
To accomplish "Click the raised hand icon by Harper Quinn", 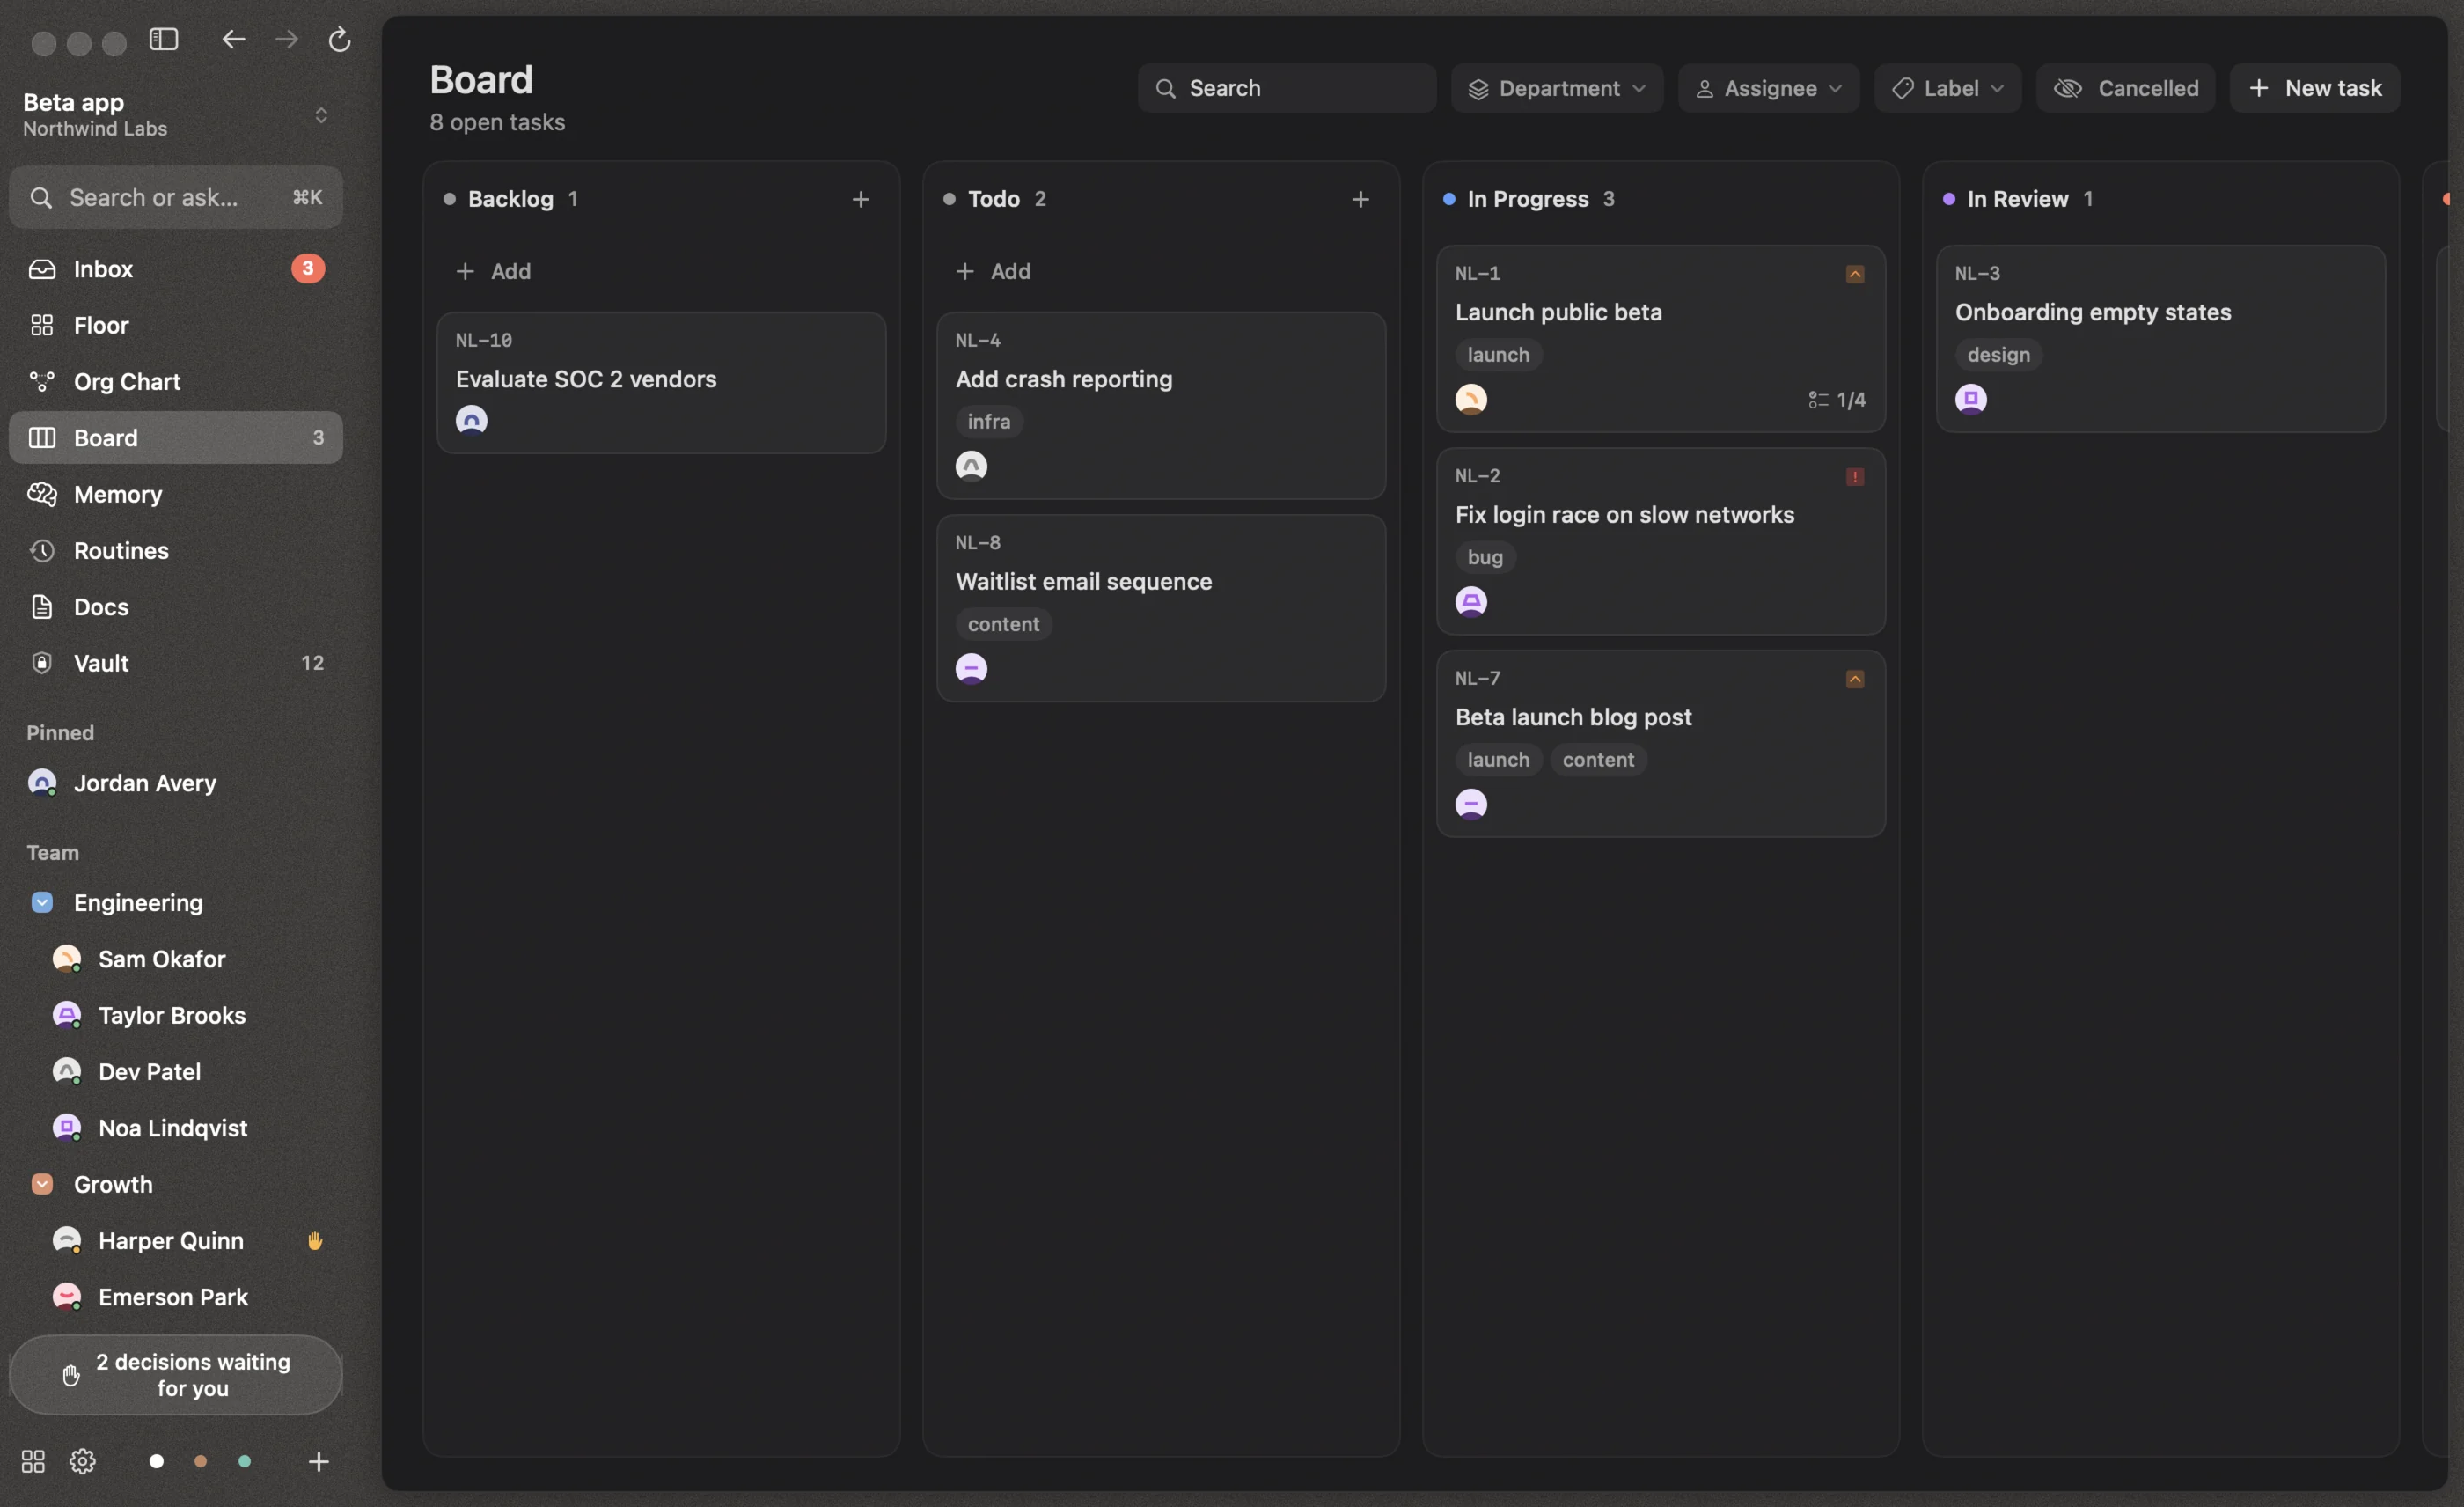I will click(x=315, y=1241).
